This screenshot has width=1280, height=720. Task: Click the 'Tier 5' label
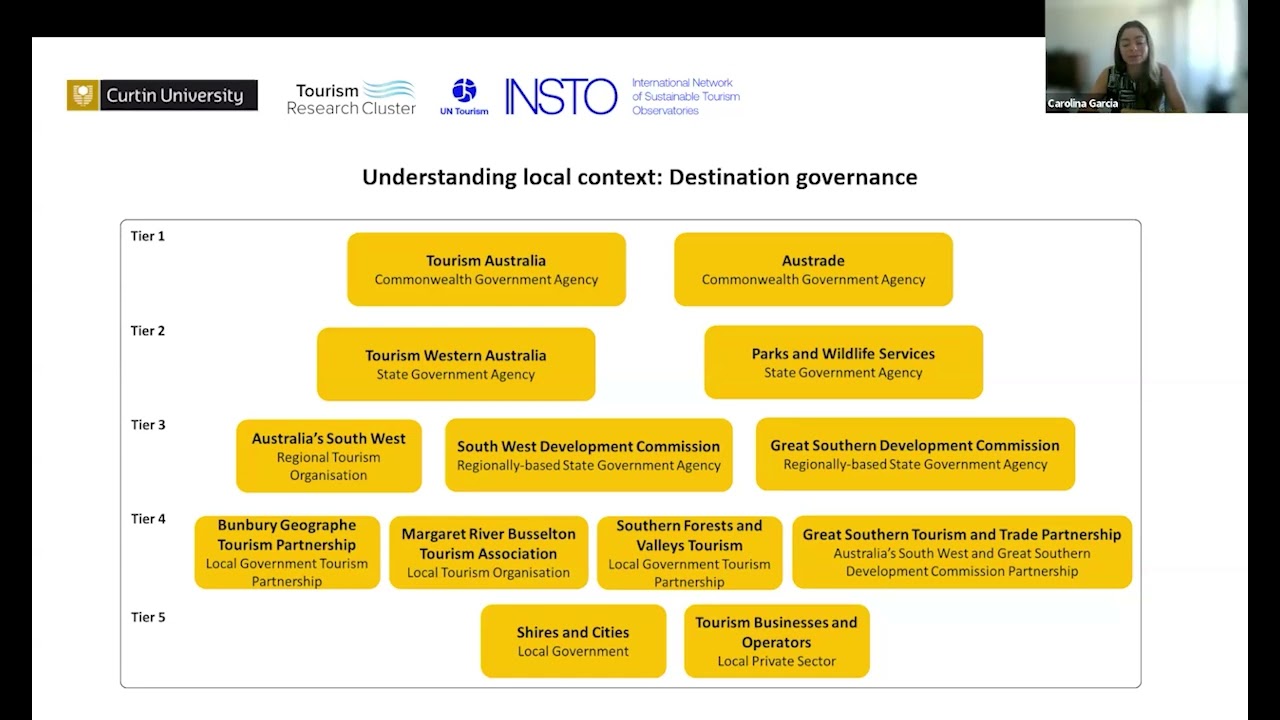pyautogui.click(x=148, y=617)
